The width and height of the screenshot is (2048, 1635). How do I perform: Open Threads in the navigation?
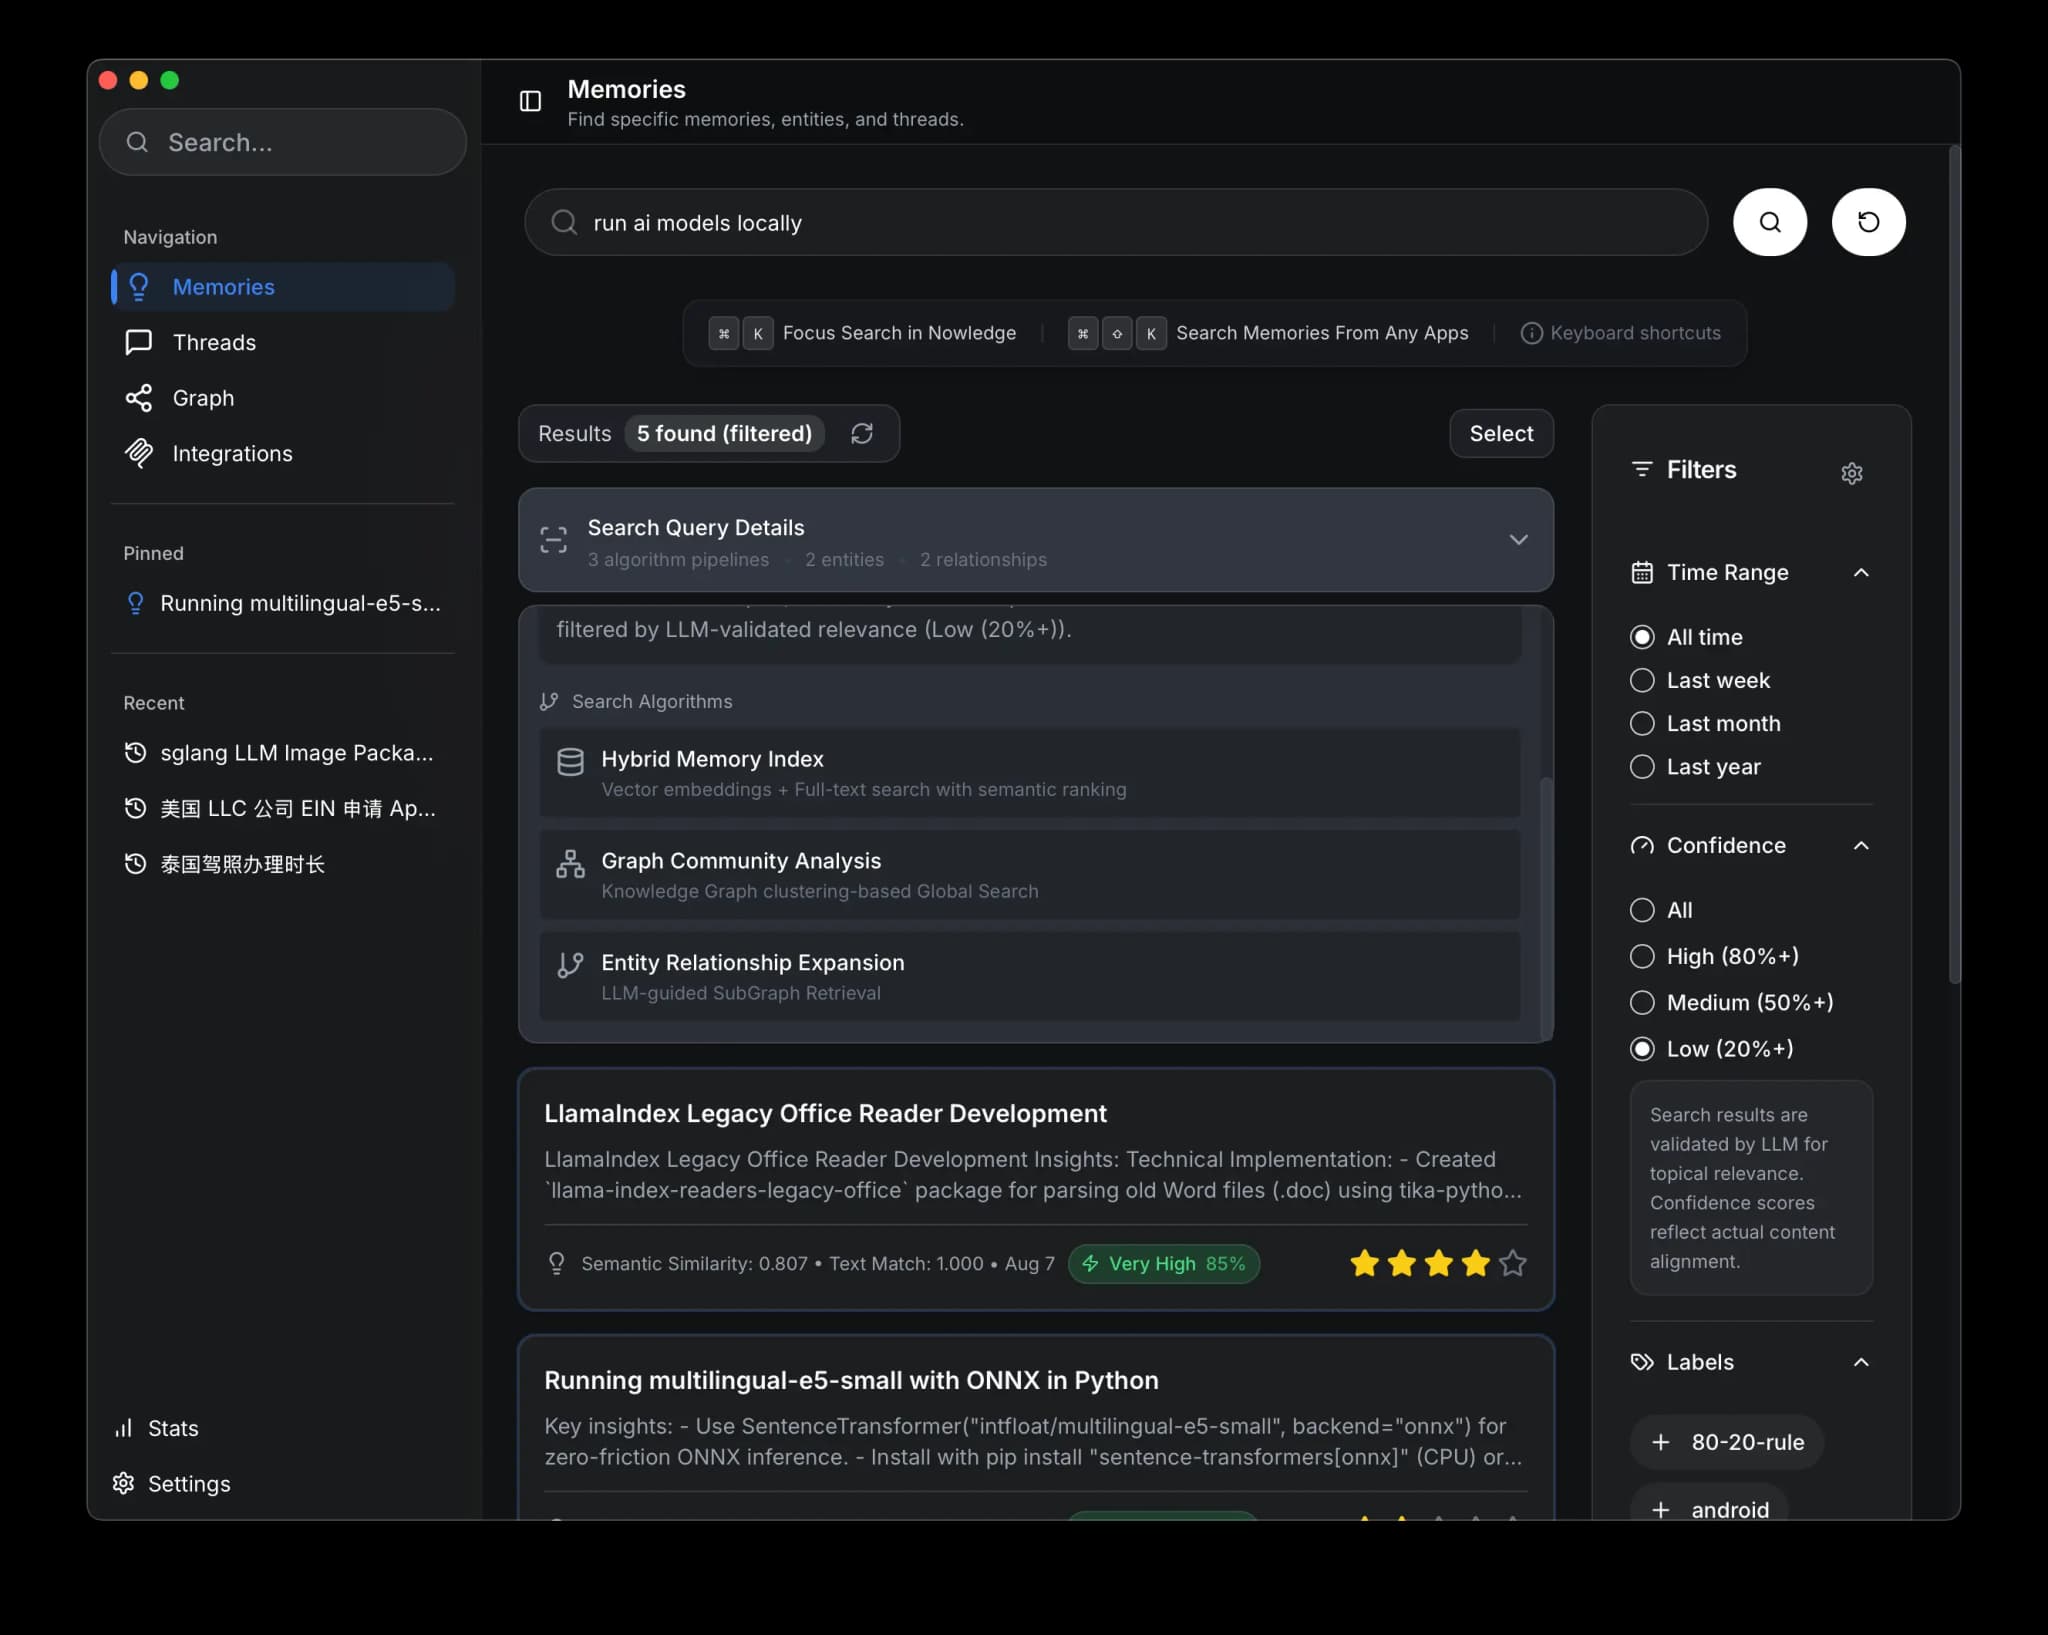213,342
